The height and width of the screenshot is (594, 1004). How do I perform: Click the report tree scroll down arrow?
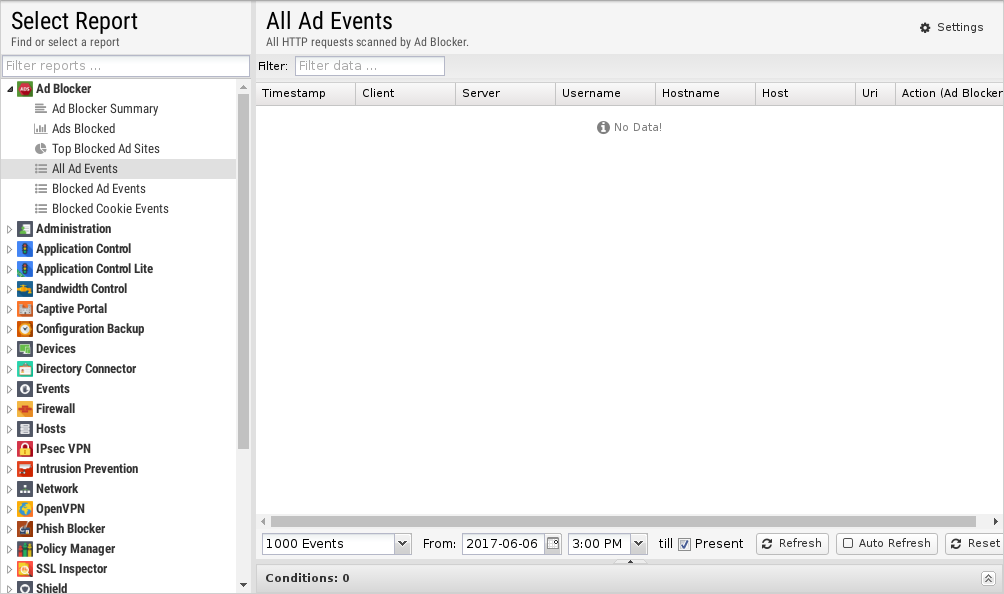tap(243, 585)
